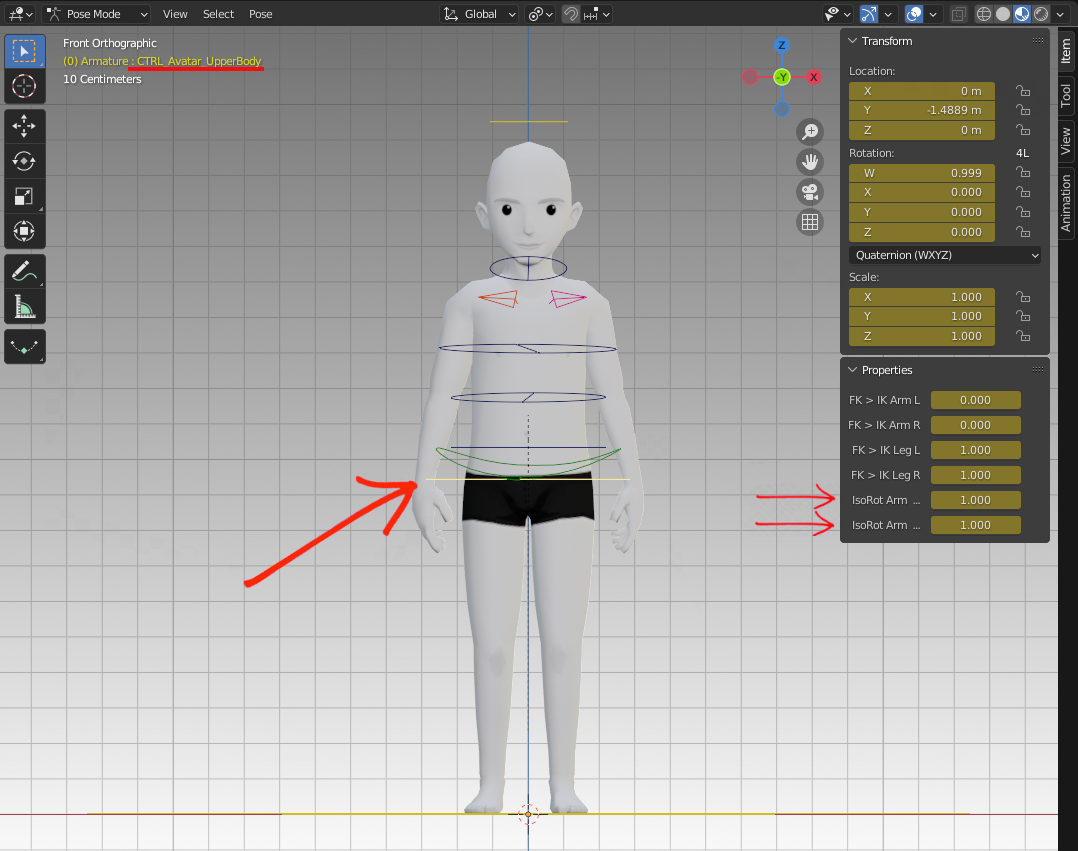The width and height of the screenshot is (1078, 851).
Task: Activate the Rotate tool
Action: coord(24,160)
